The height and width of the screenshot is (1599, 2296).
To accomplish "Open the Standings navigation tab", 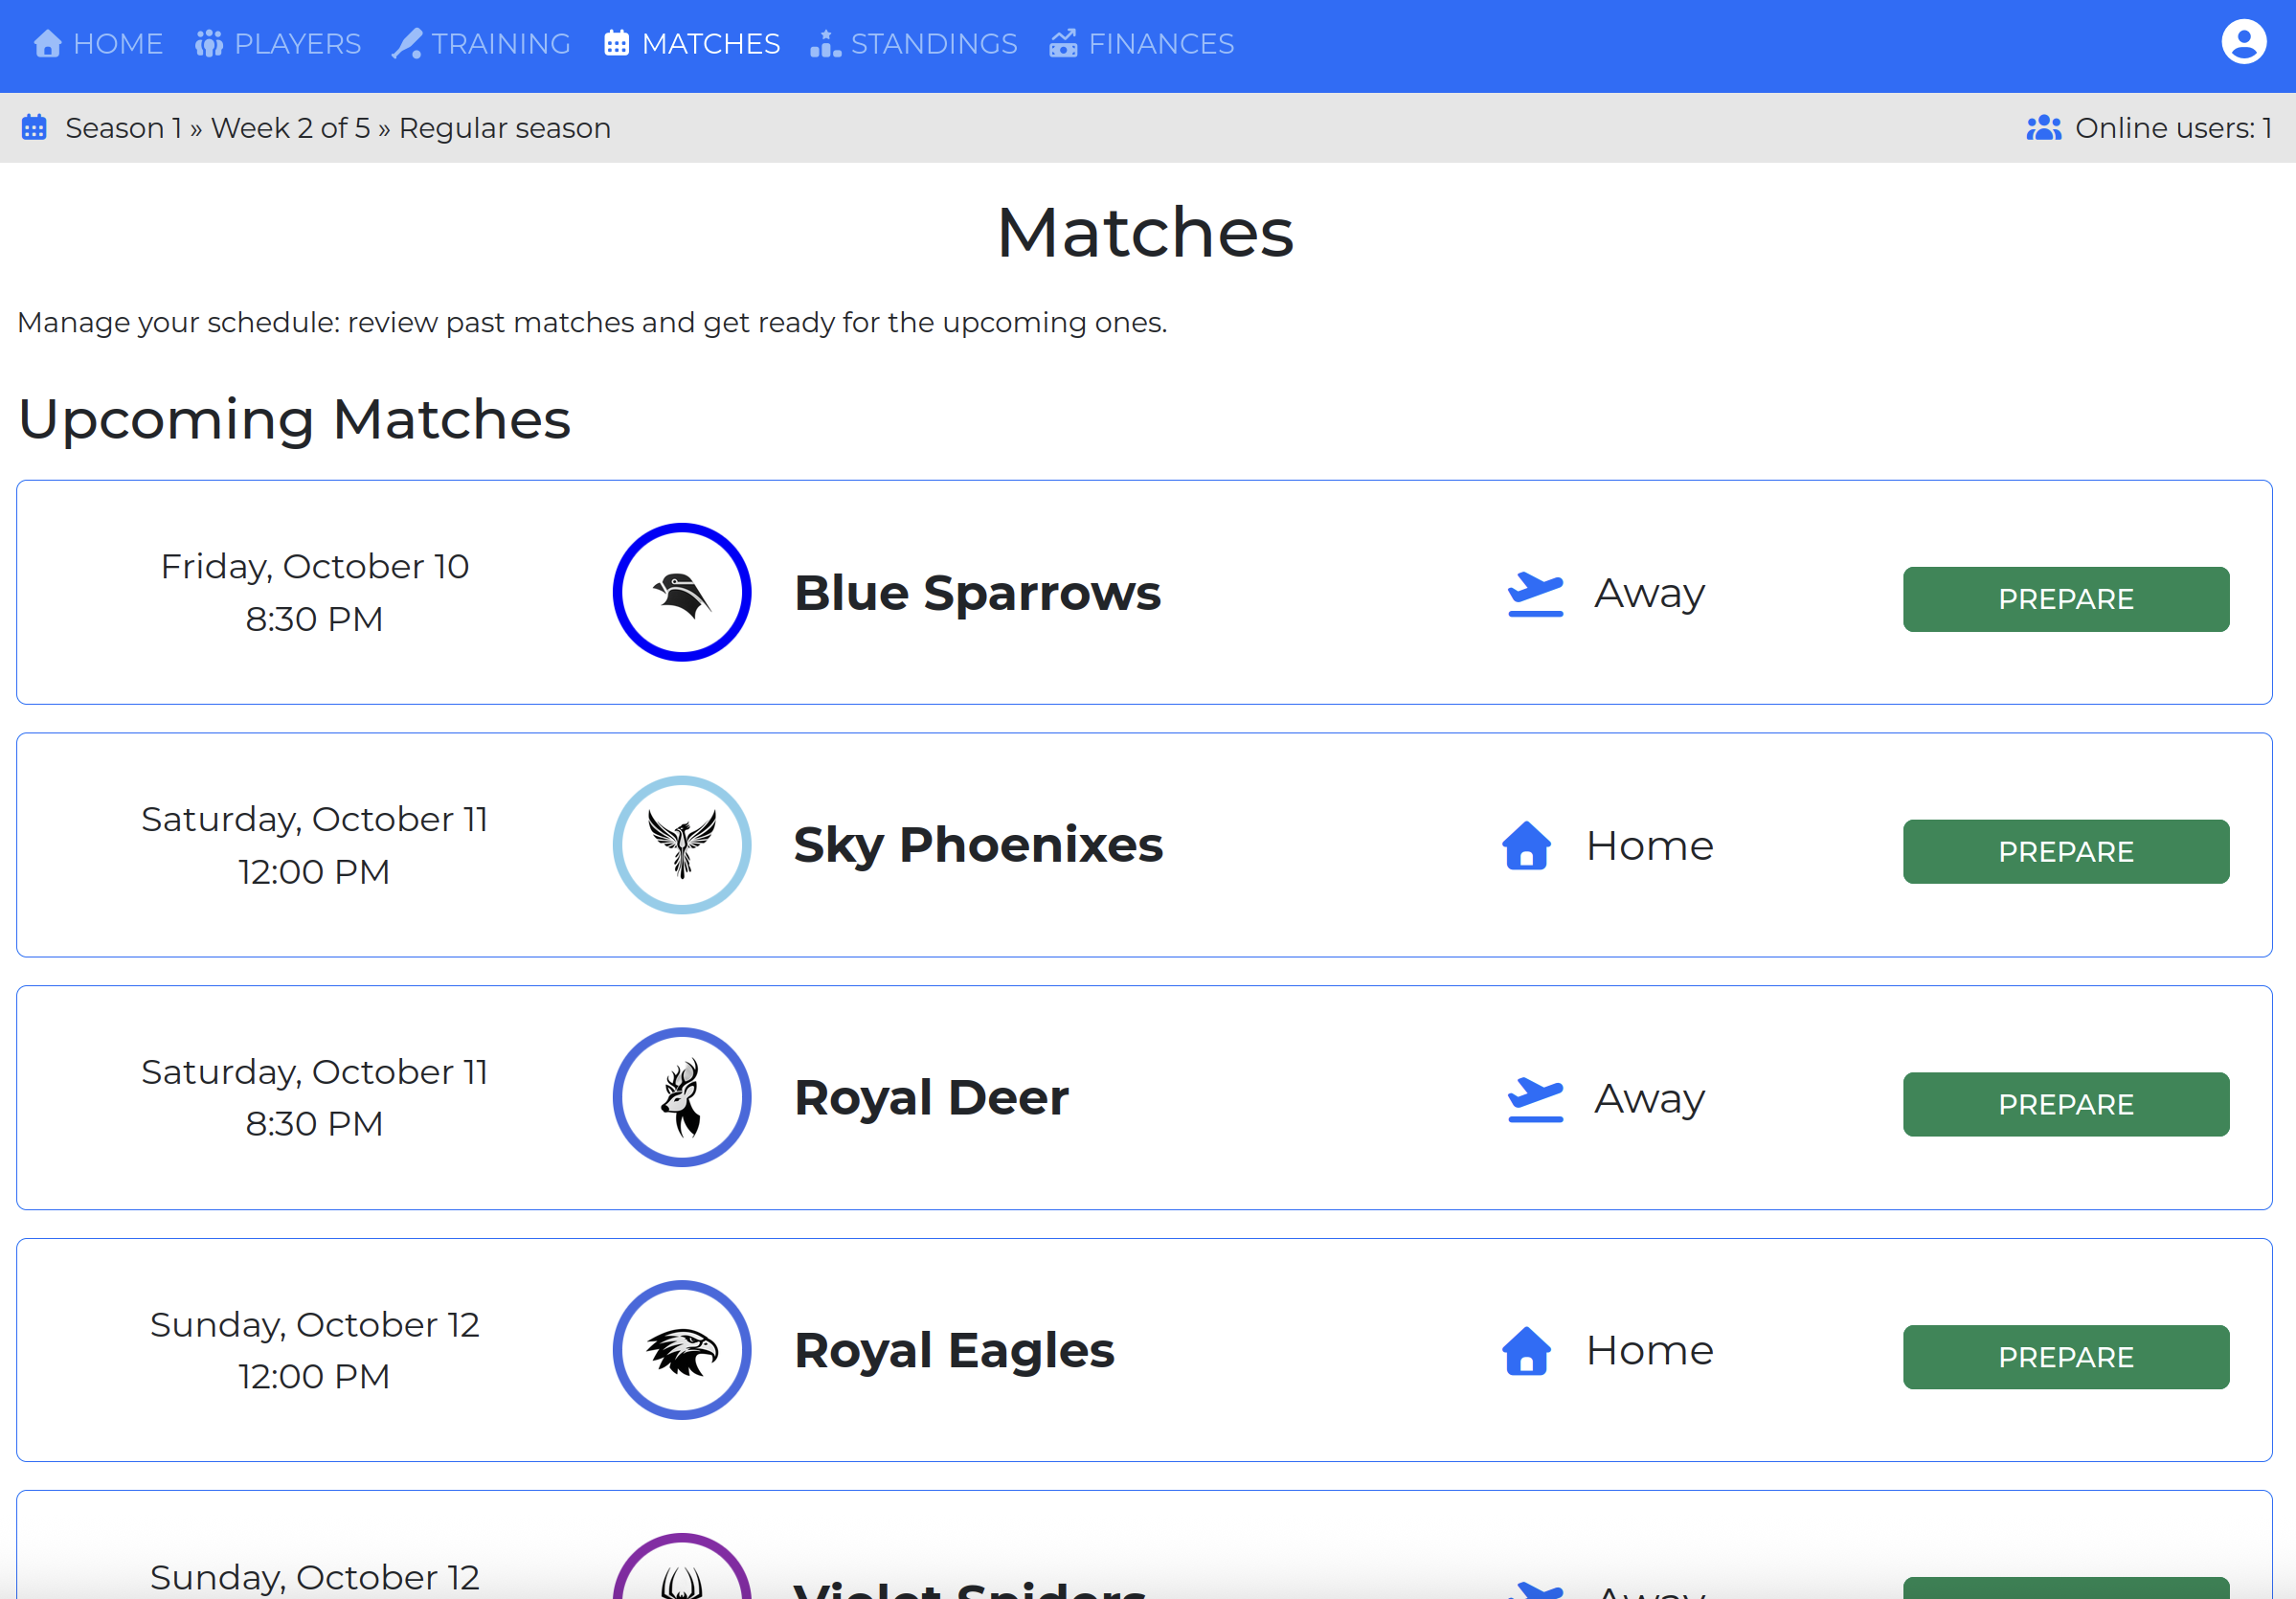I will click(914, 44).
